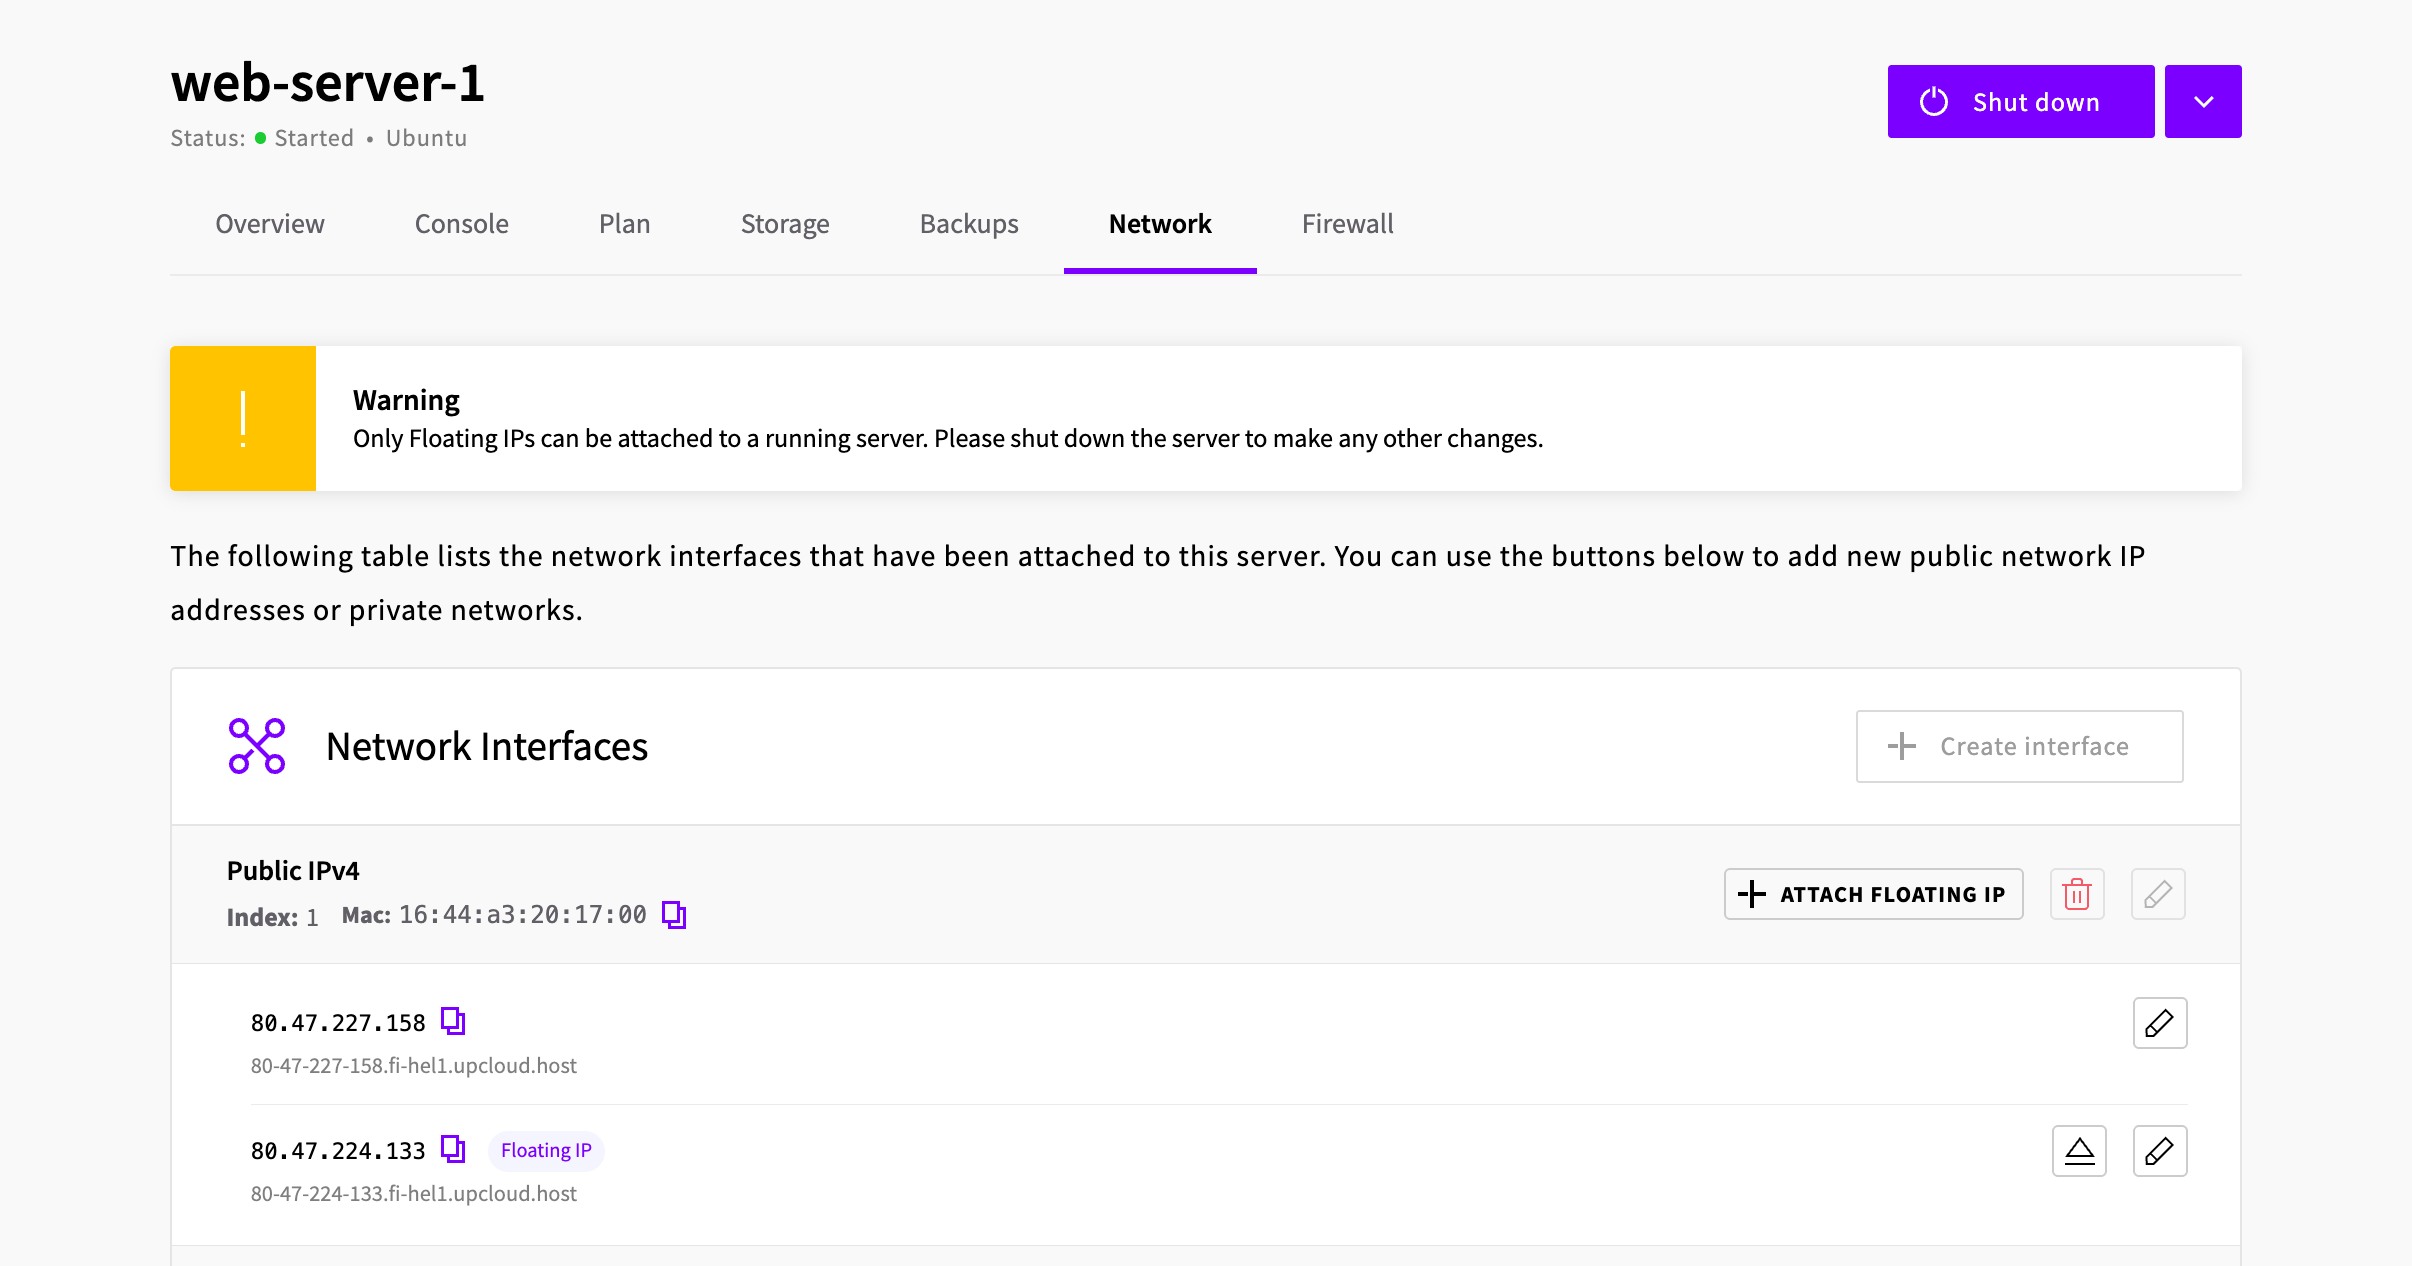Click the 80.47.224.133 address text
This screenshot has width=2412, height=1266.
tap(338, 1151)
